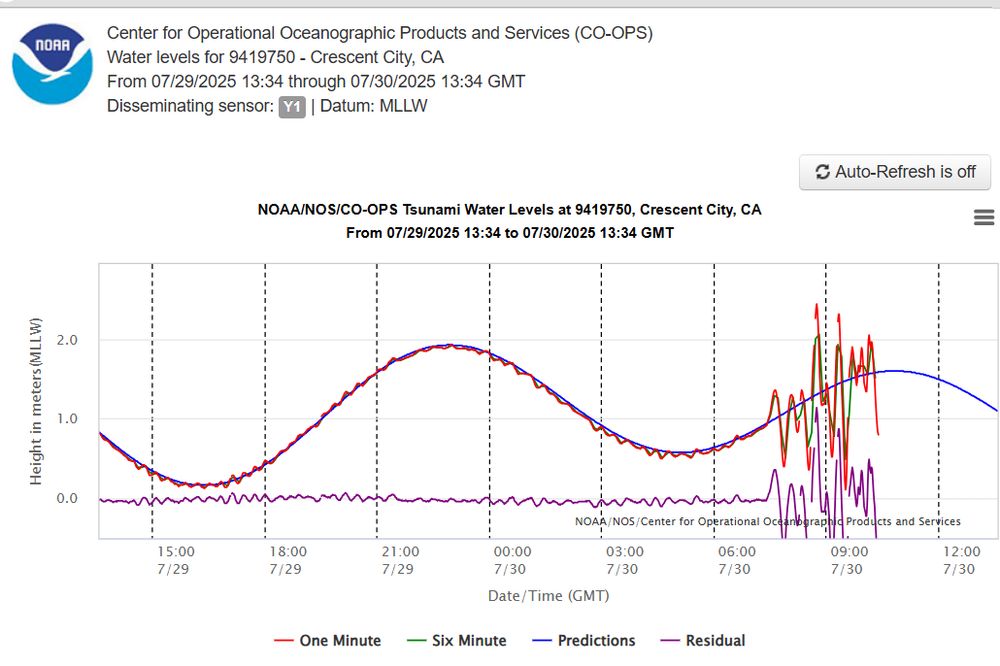This screenshot has height=666, width=1000.
Task: Click the 'Height in meters(MLLW)' axis label
Action: (x=36, y=401)
